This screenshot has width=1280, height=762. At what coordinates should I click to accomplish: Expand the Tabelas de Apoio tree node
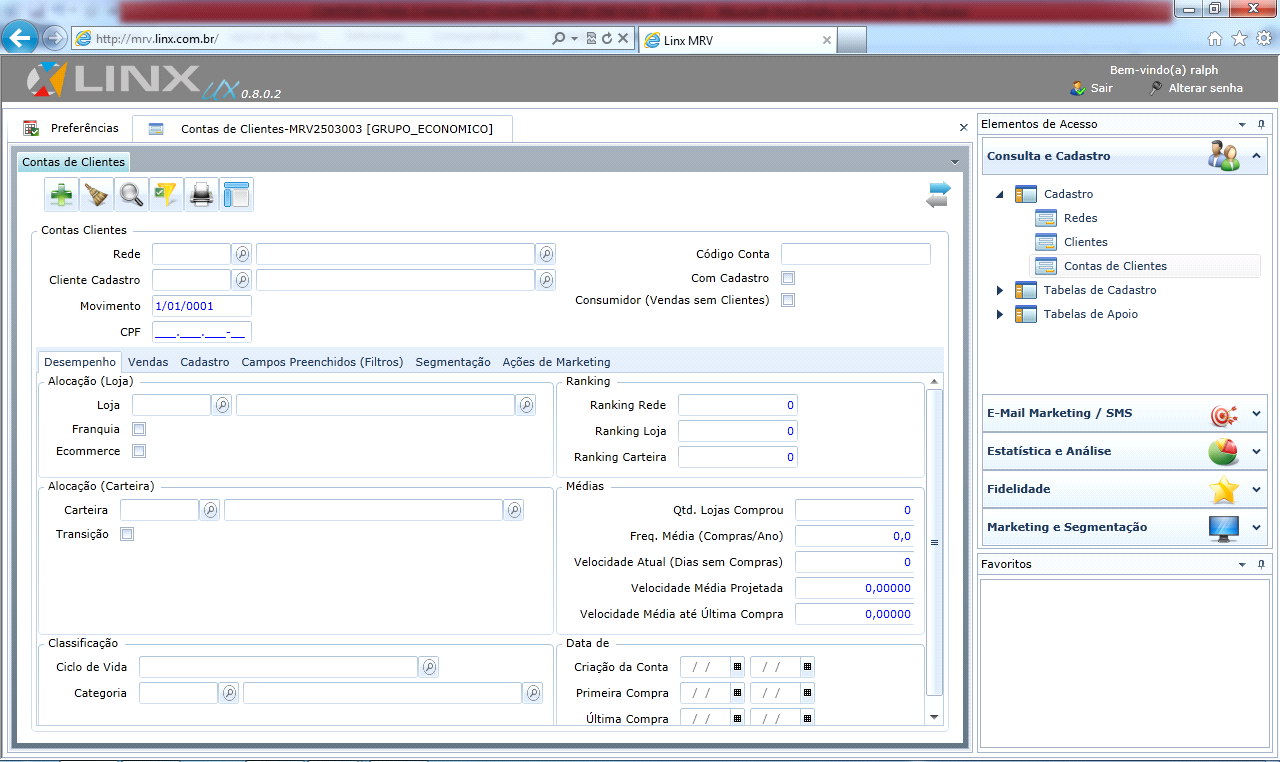tap(999, 314)
